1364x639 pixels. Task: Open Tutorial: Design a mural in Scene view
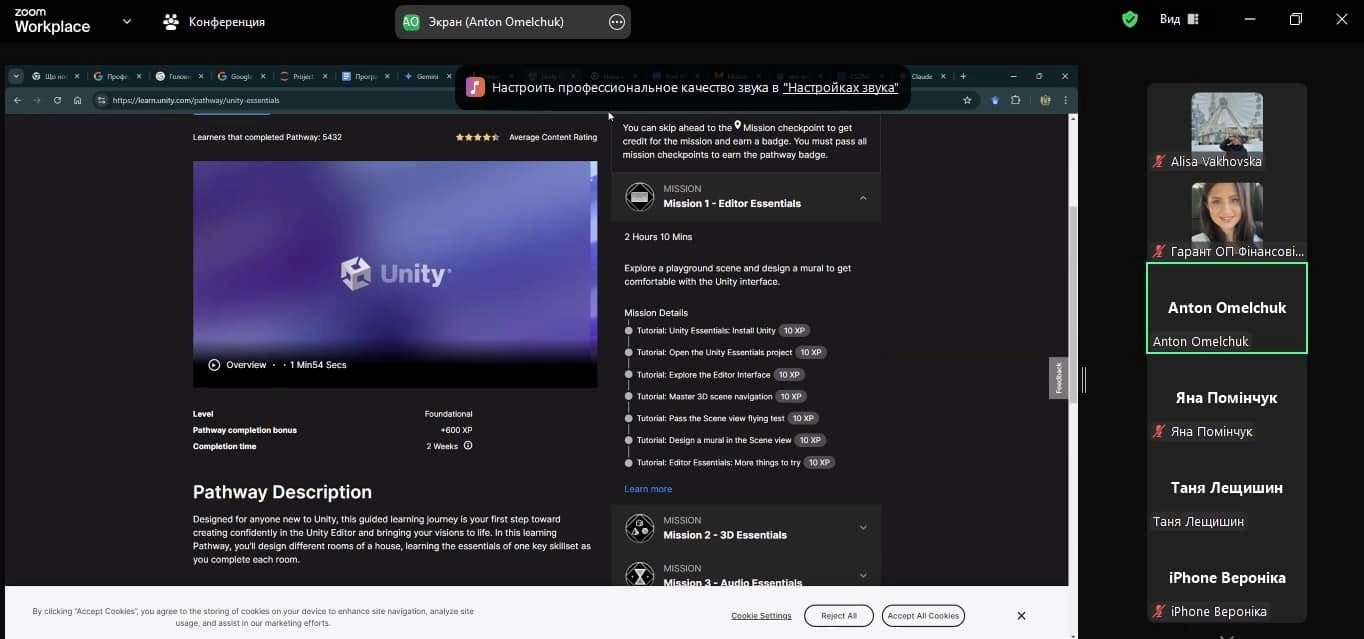714,441
